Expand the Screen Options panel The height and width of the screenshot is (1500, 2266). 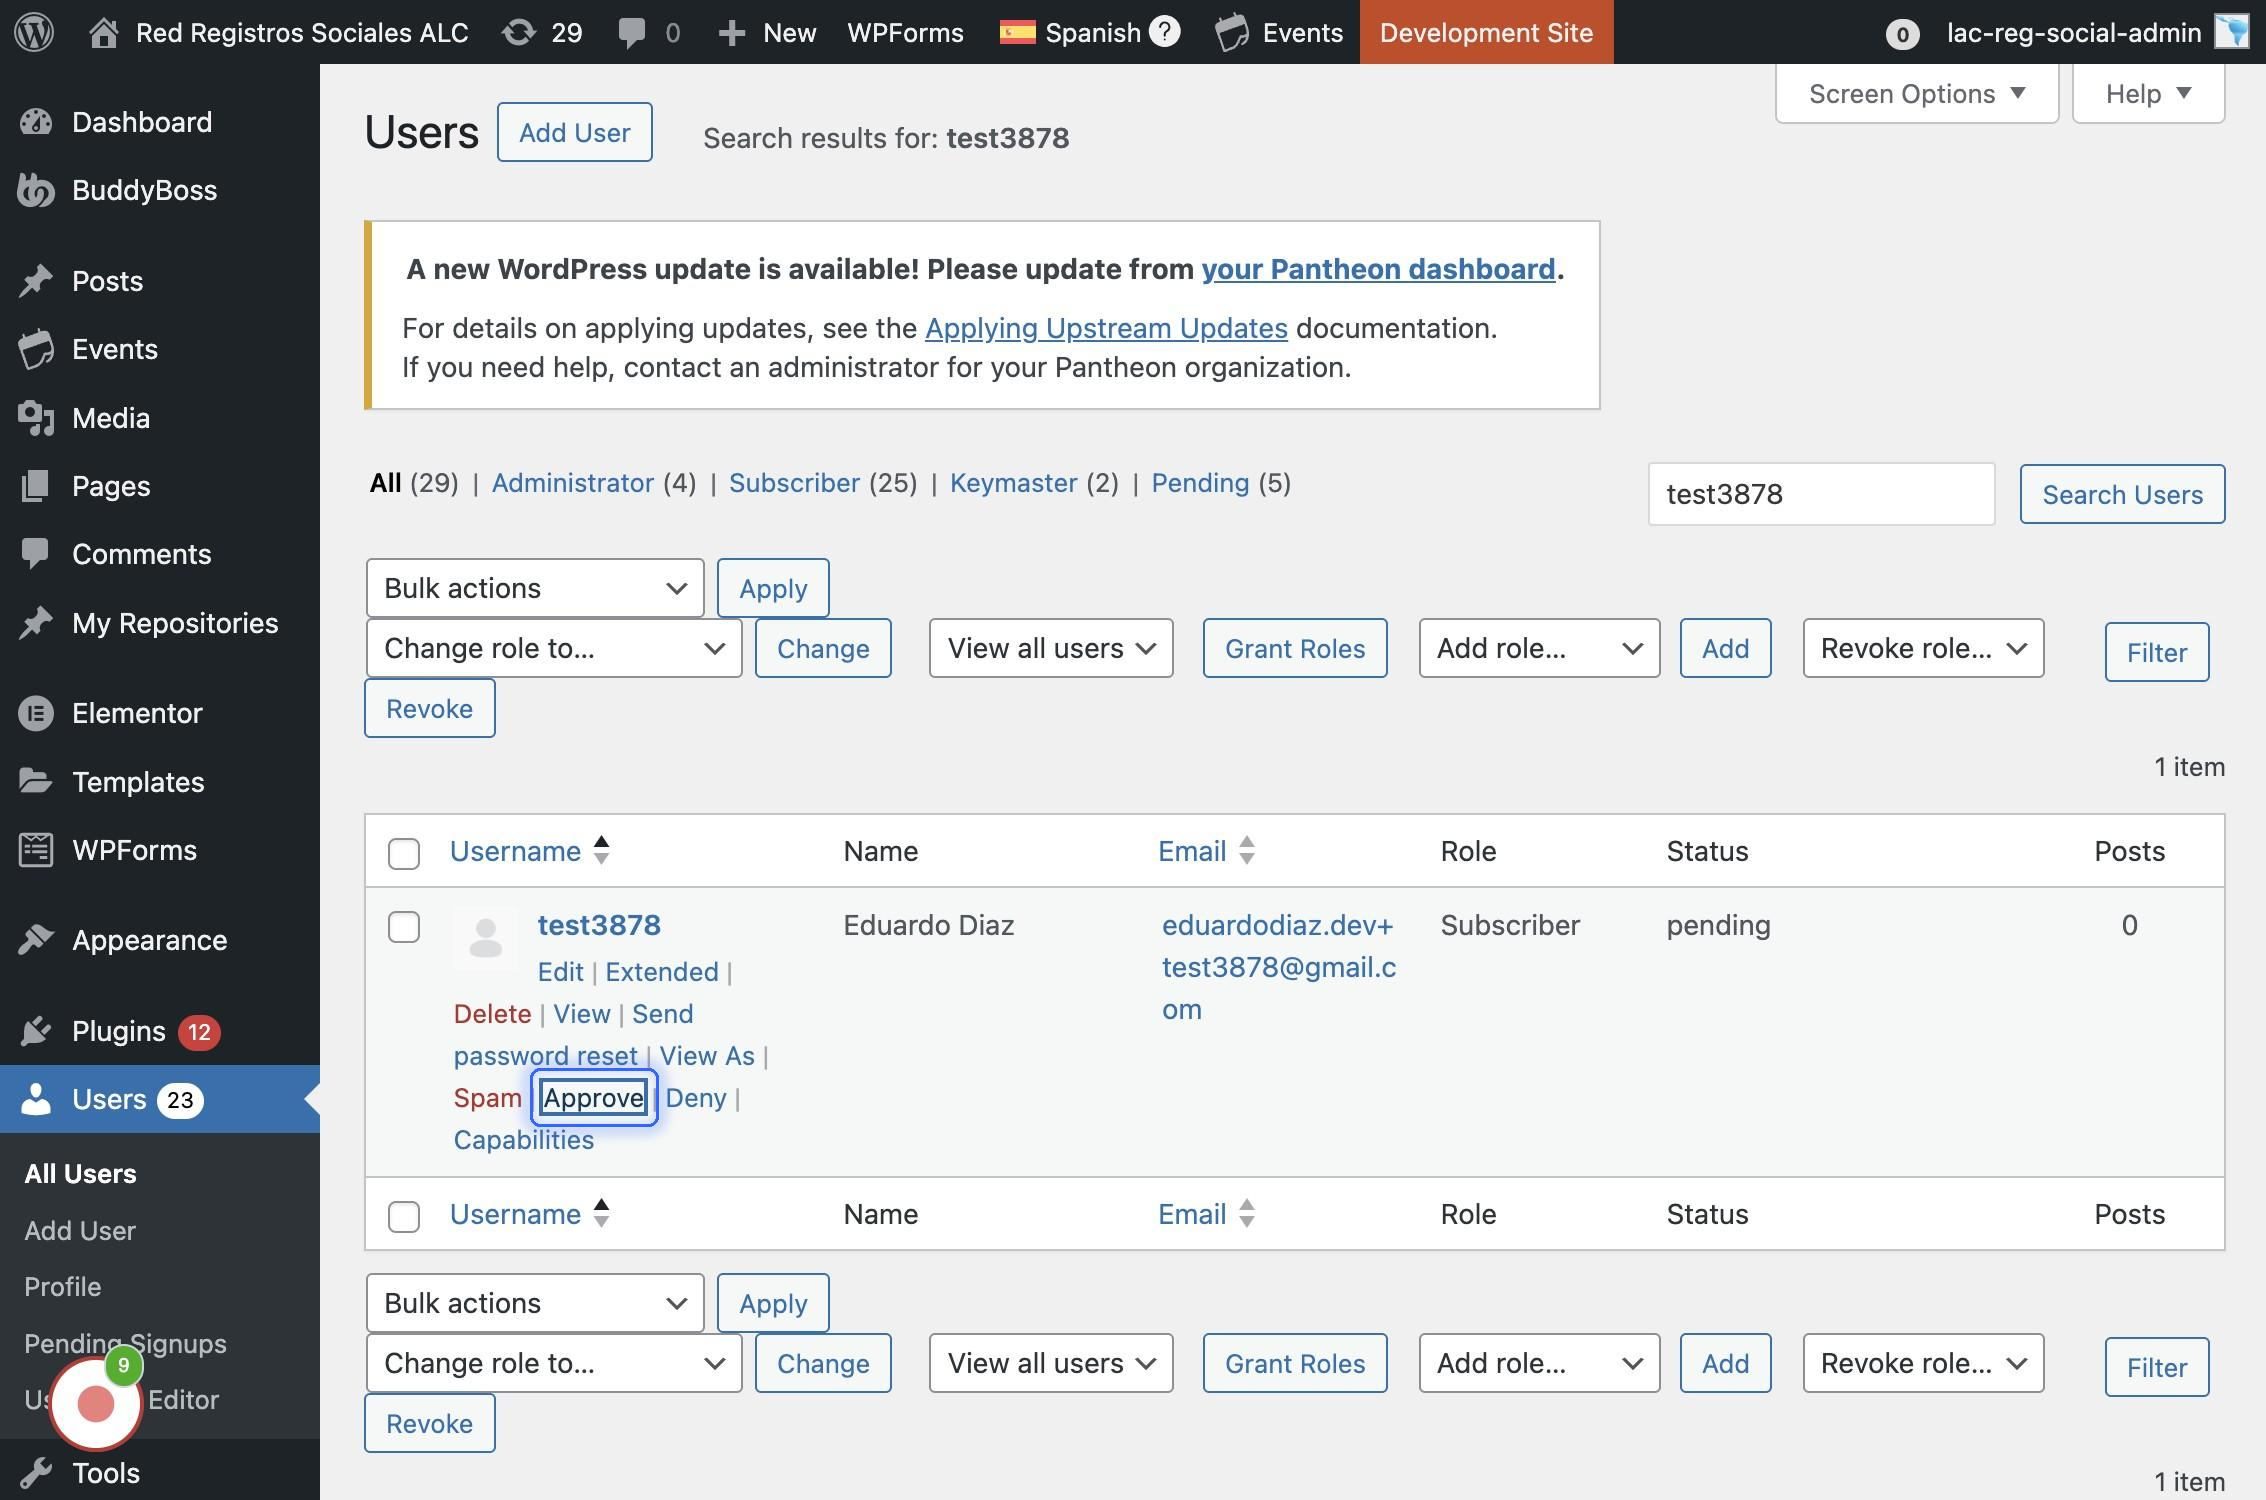click(x=1916, y=94)
